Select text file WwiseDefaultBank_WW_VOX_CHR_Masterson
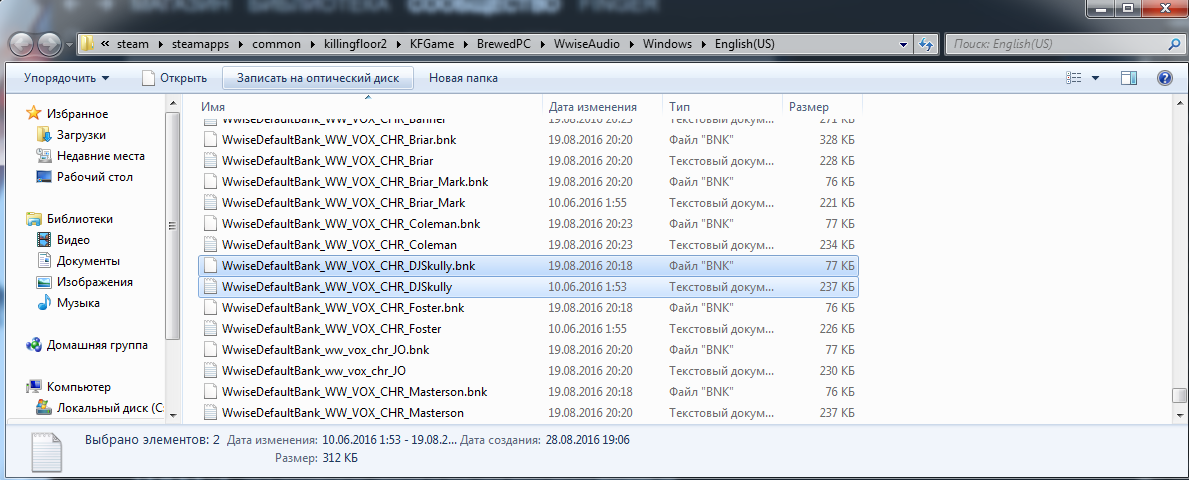This screenshot has height=480, width=1189. 529,413
